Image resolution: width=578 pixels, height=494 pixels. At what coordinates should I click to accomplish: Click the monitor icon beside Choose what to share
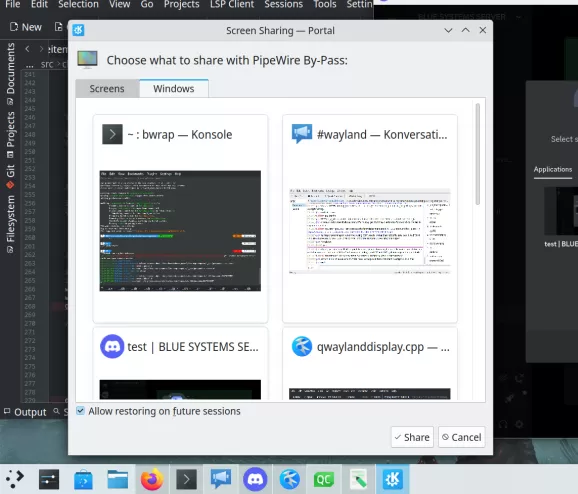(87, 60)
